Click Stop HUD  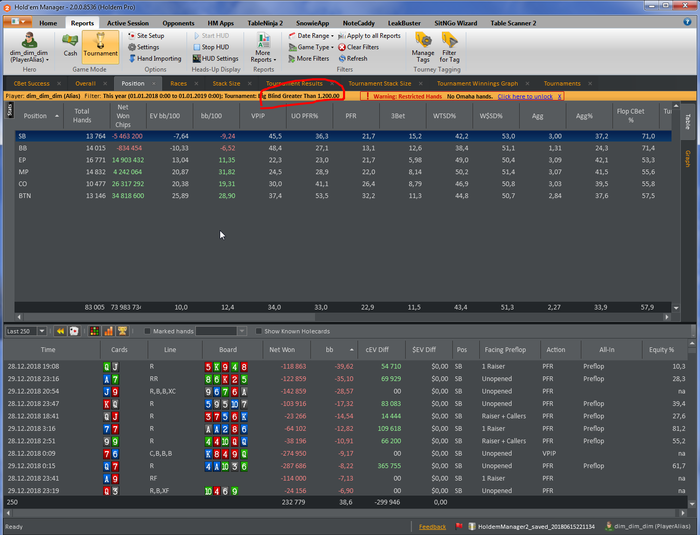(x=211, y=47)
